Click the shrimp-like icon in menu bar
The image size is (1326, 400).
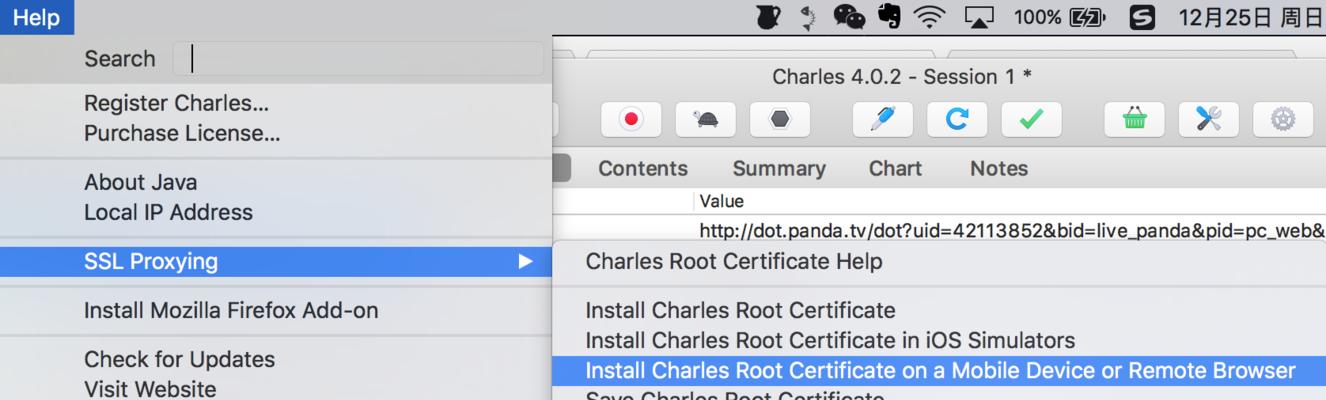(x=808, y=17)
